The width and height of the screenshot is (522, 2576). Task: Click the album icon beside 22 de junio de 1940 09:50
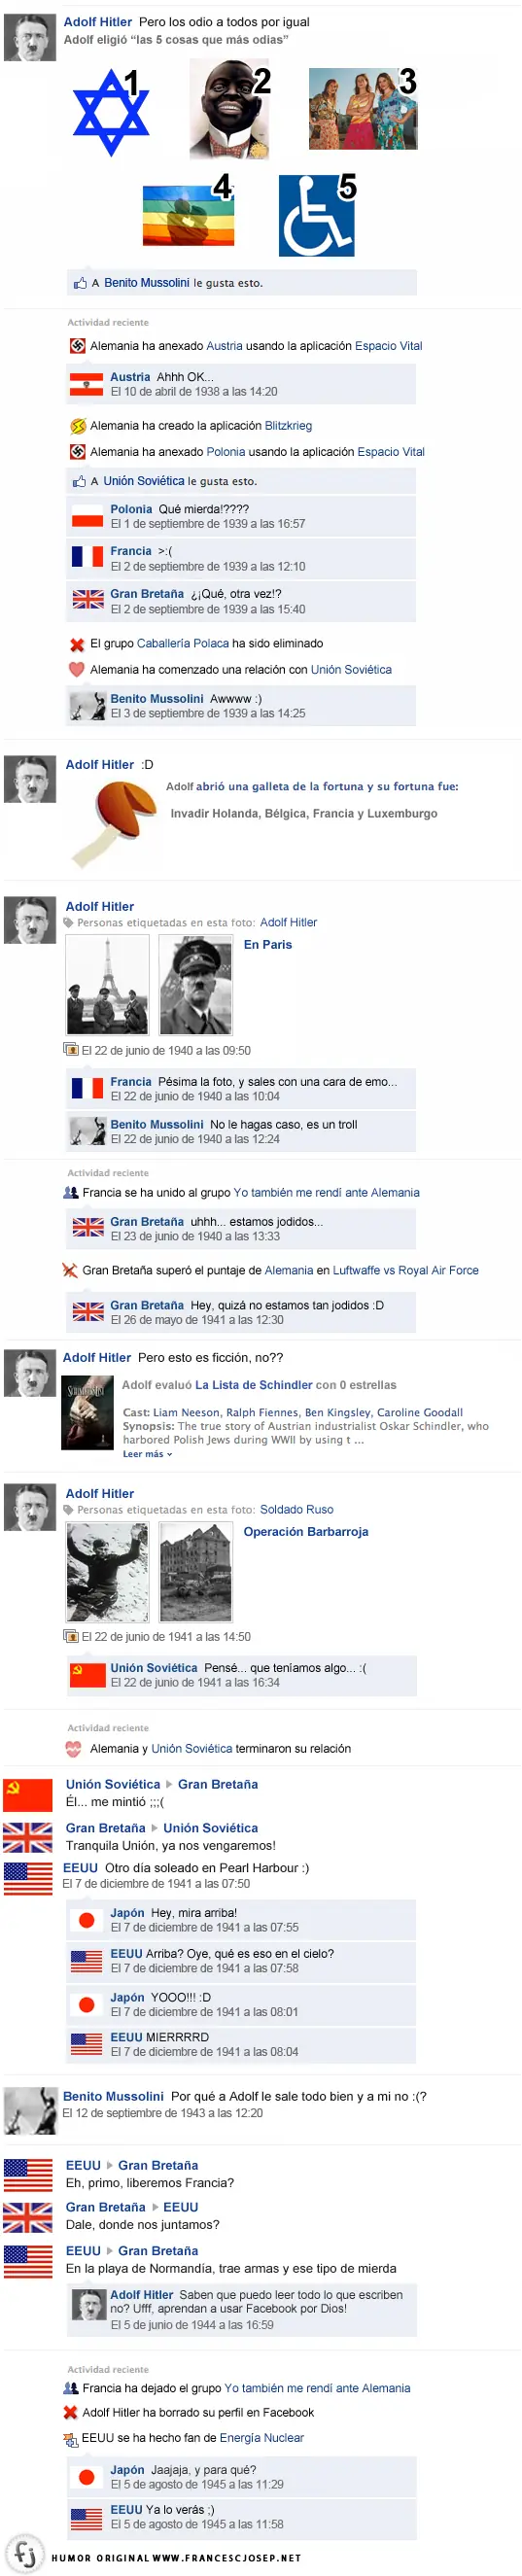click(x=71, y=1050)
